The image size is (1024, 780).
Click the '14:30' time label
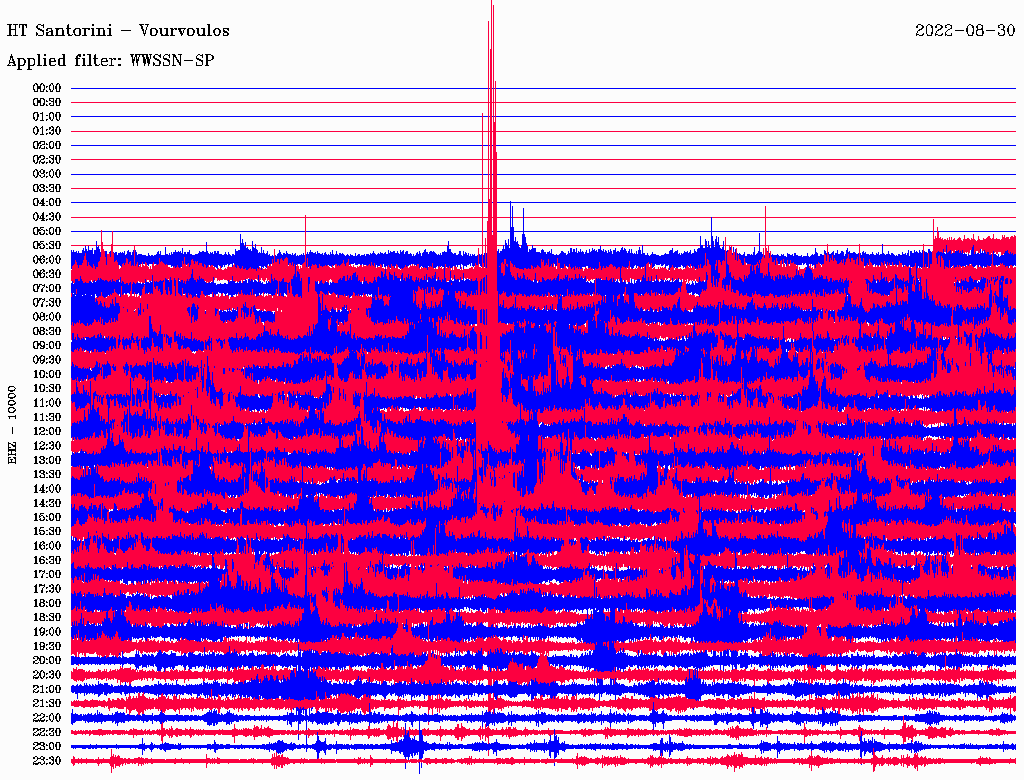pos(46,504)
